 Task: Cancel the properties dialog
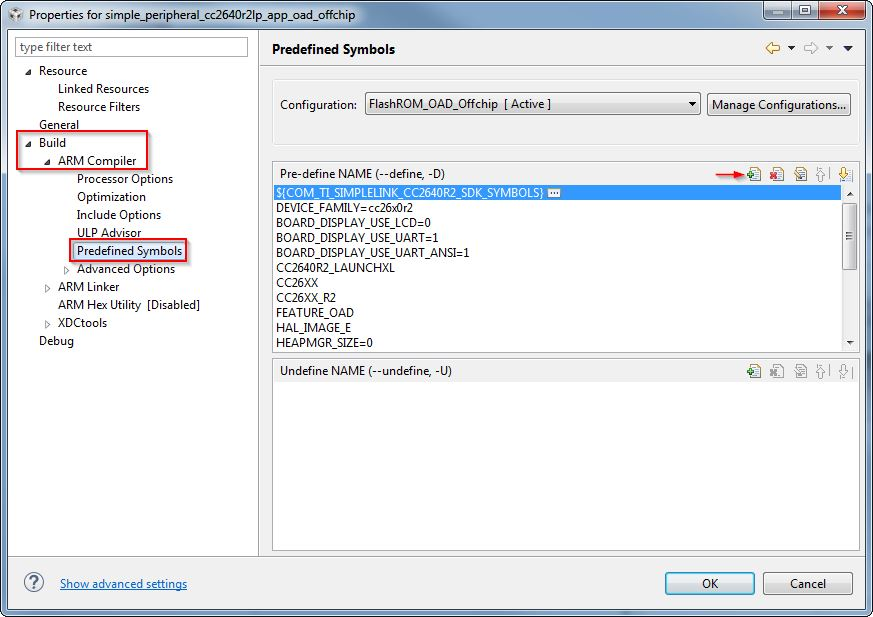pos(807,584)
